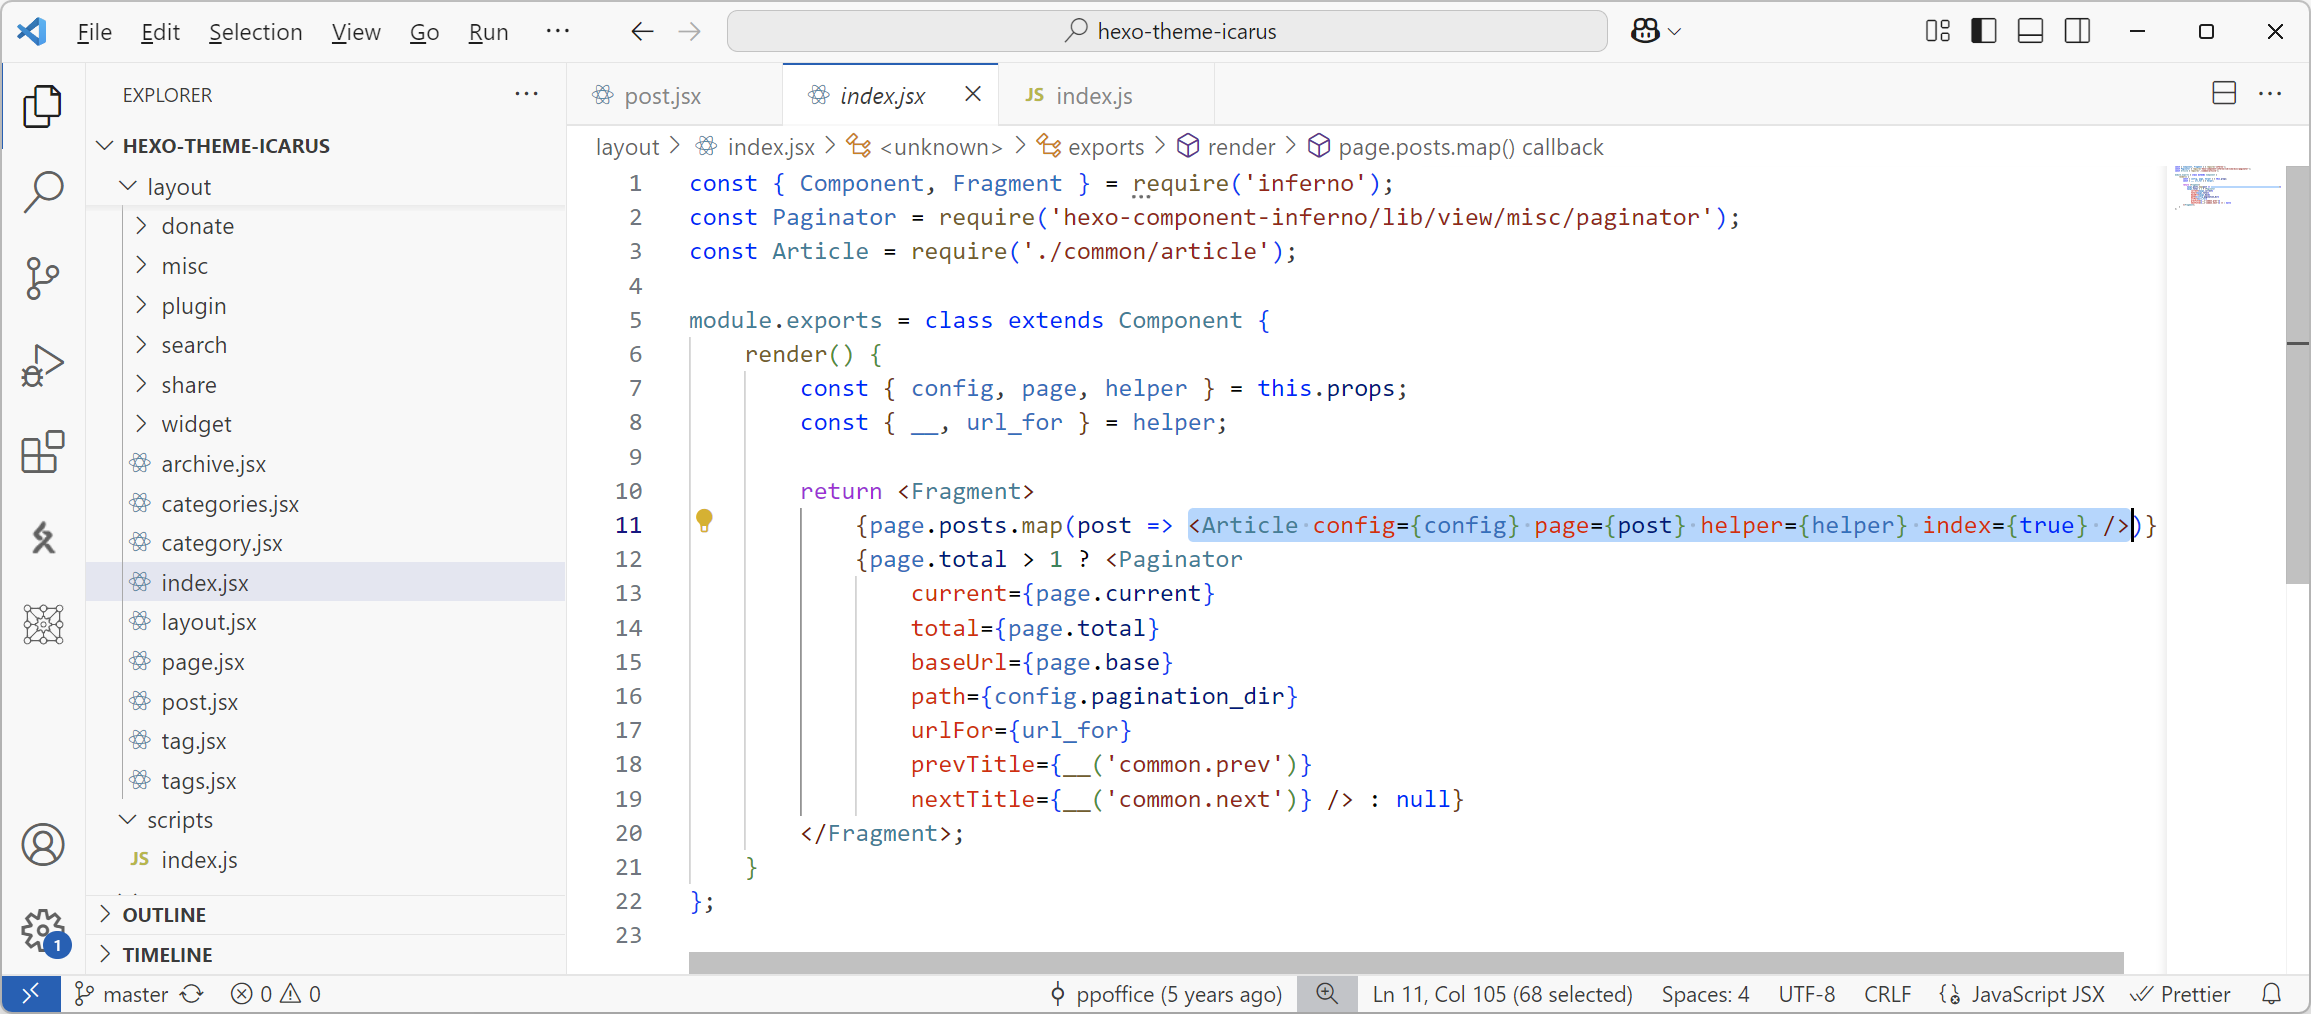Viewport: 2311px width, 1014px height.
Task: Open Run and Debug view
Action: 43,365
